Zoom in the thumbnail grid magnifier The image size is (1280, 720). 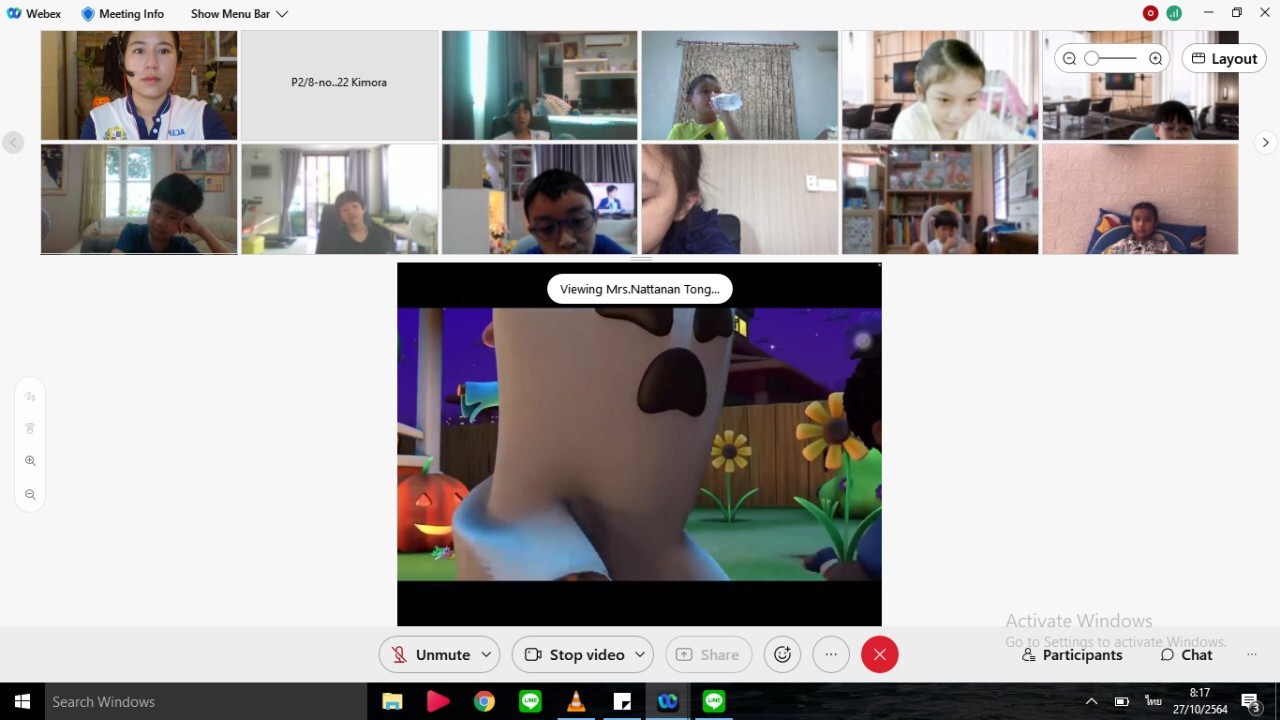(1155, 59)
